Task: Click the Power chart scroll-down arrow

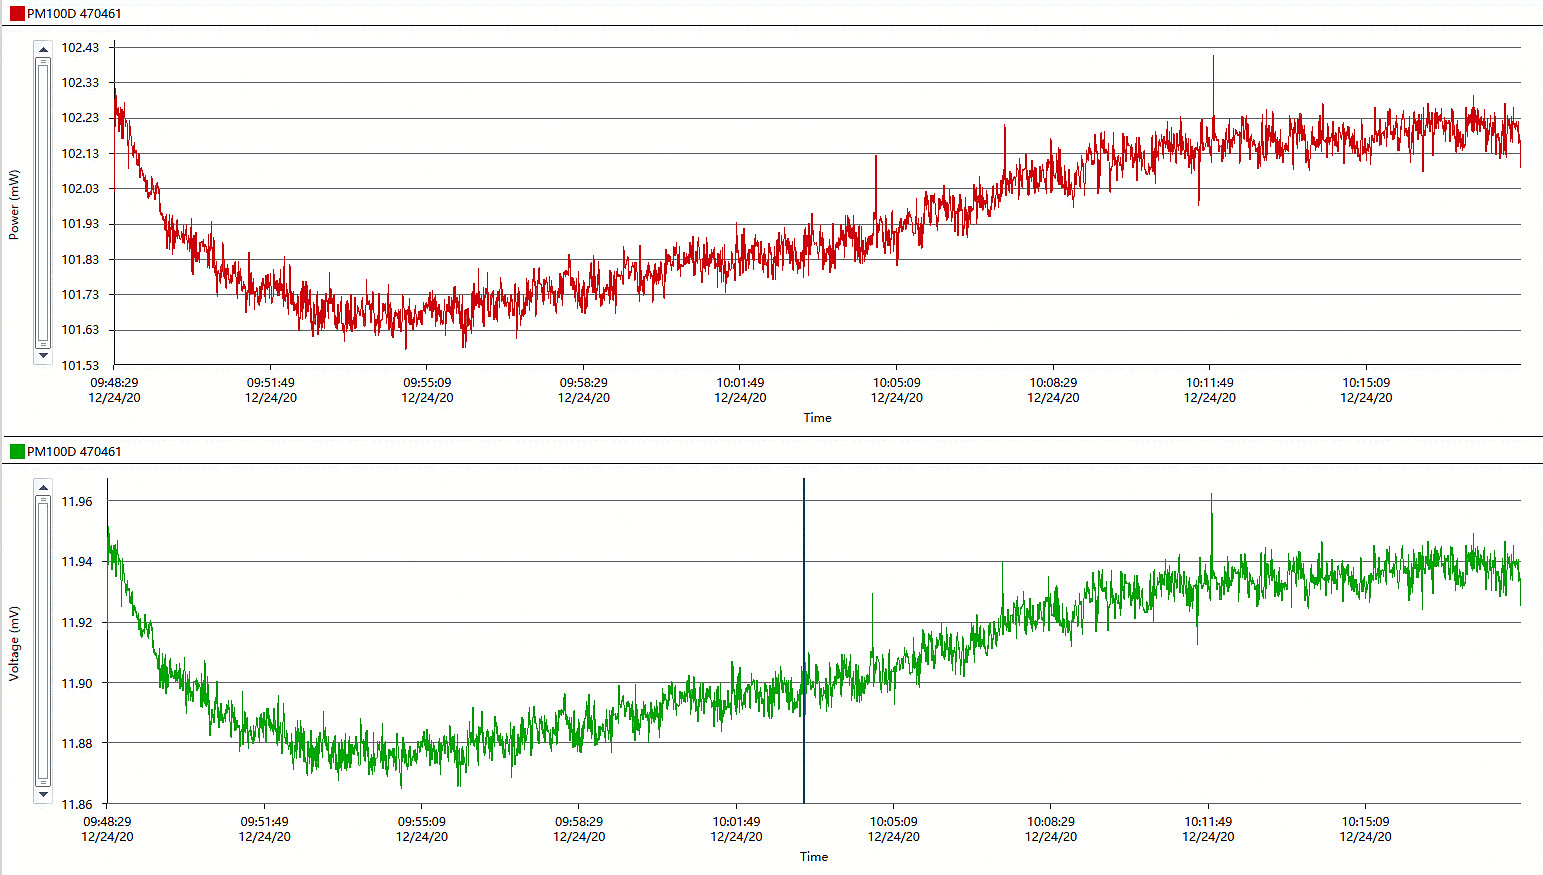Action: (43, 356)
